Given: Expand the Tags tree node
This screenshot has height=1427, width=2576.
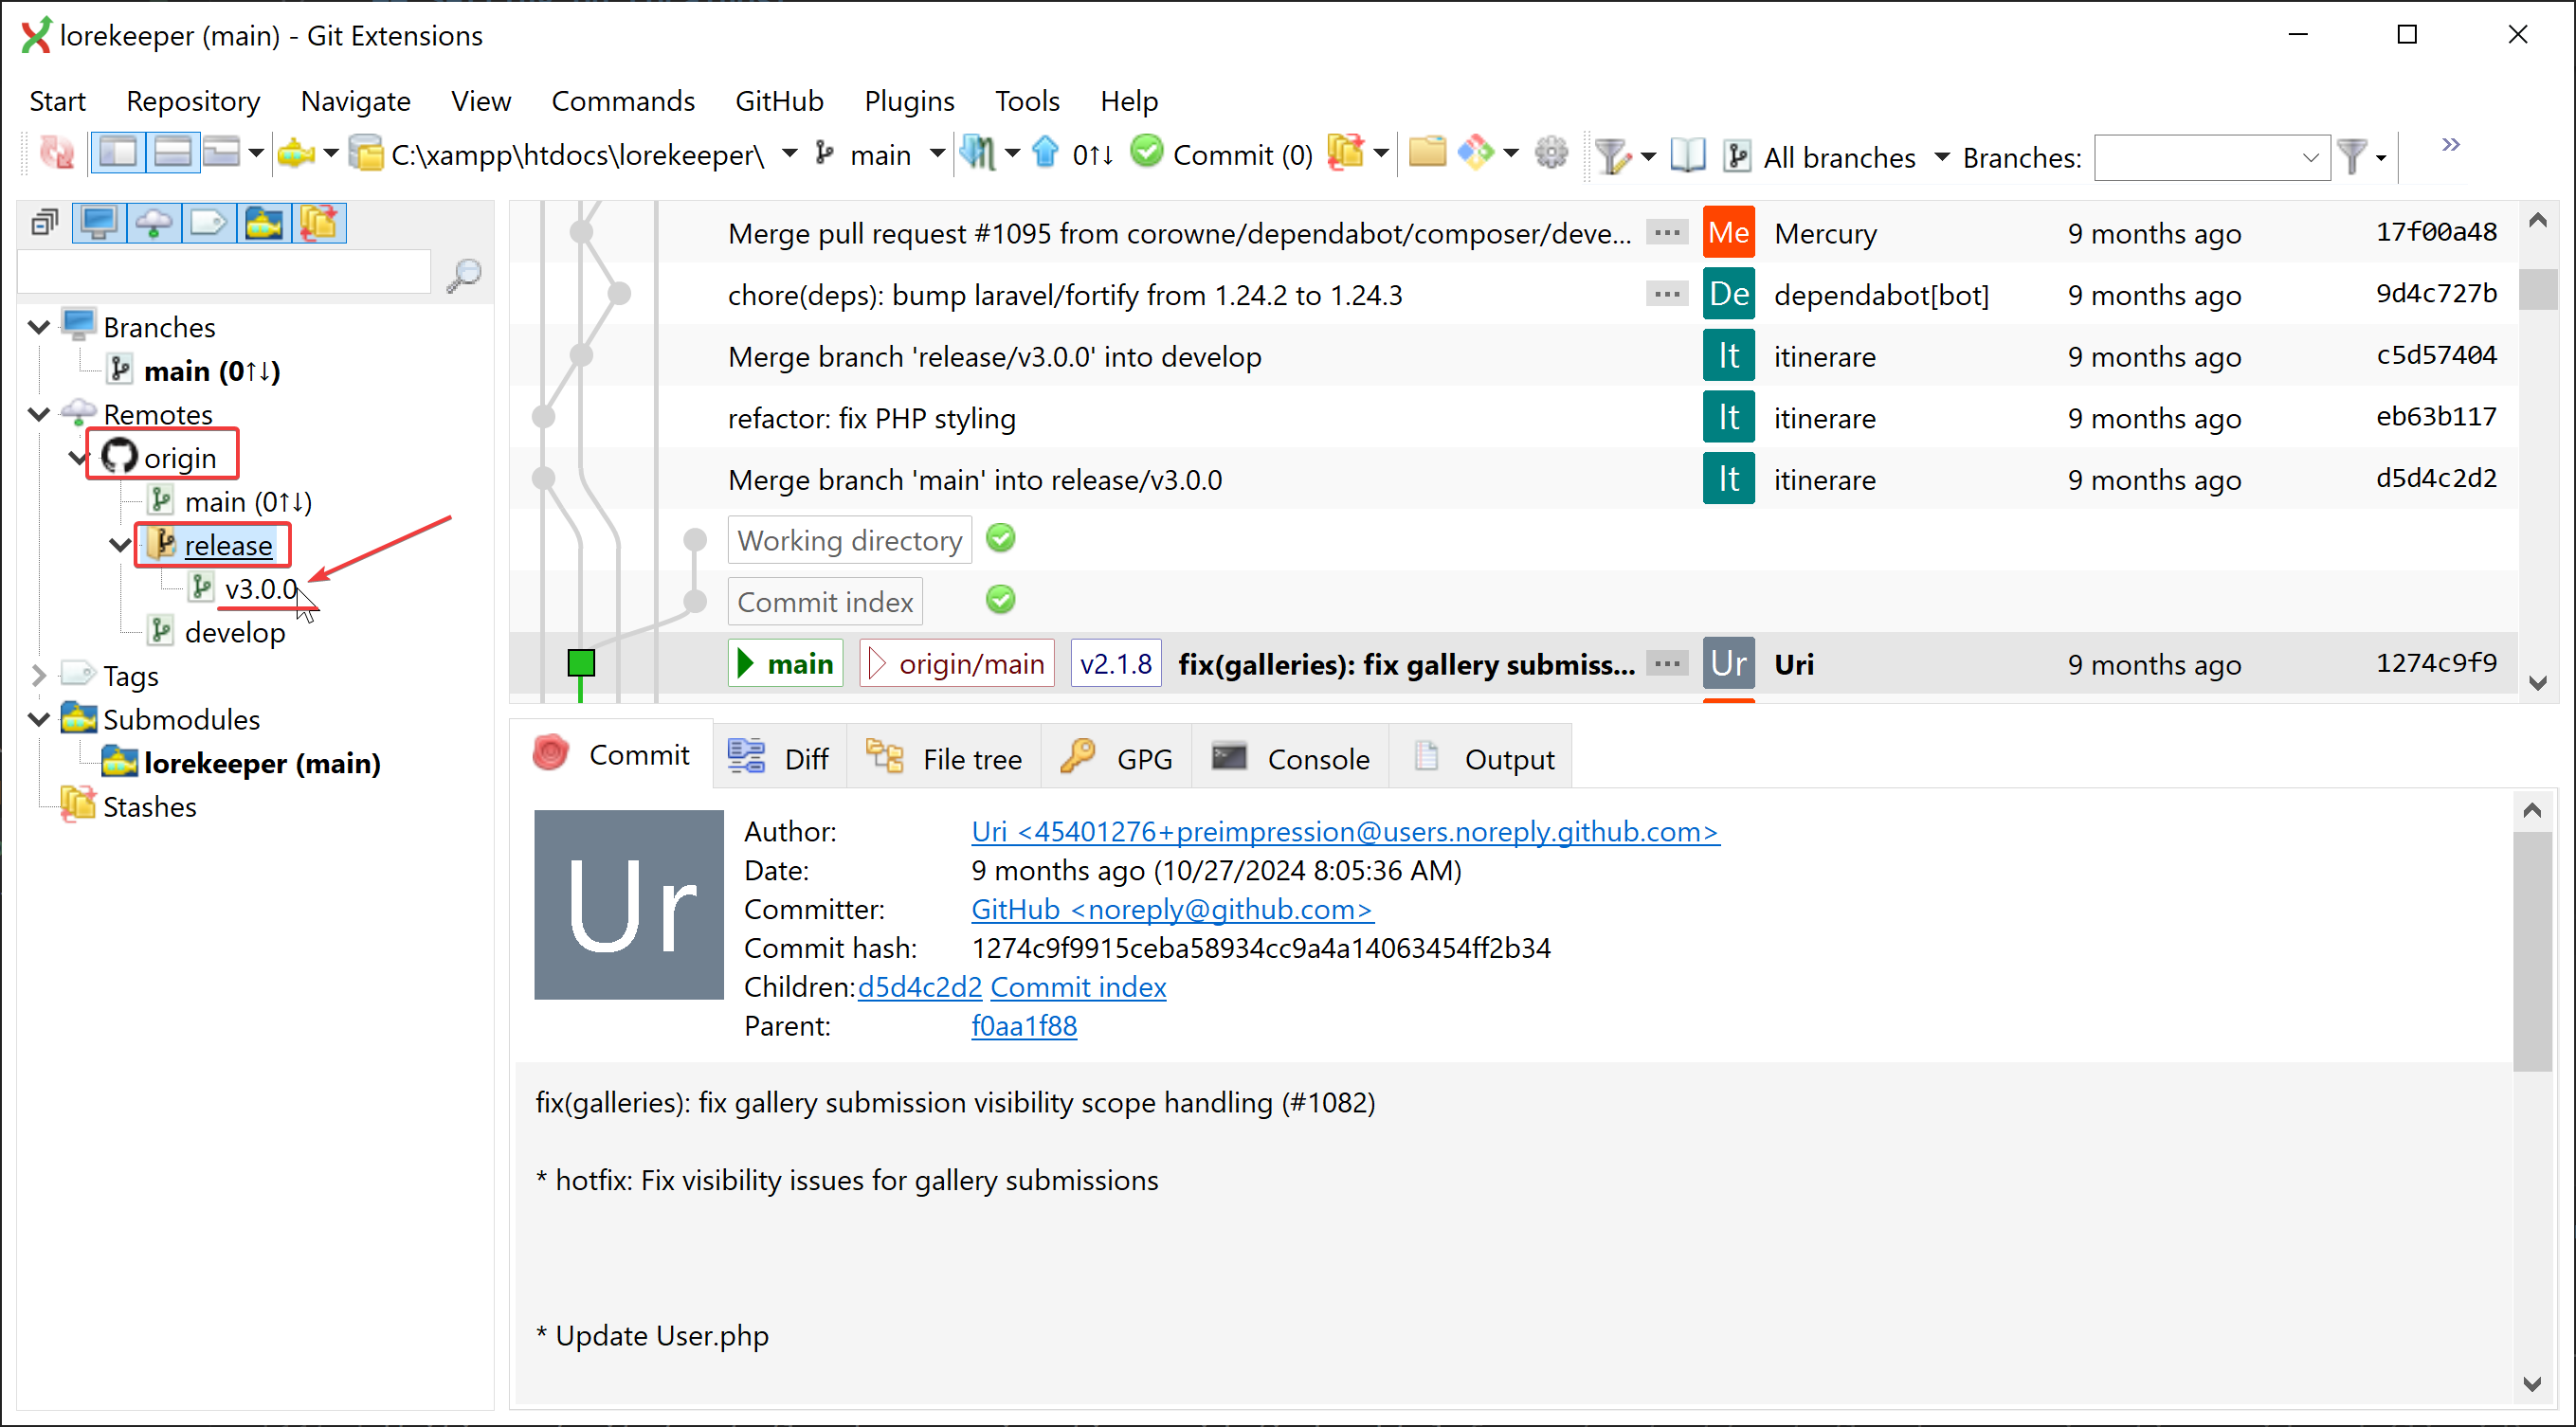Looking at the screenshot, I should coord(39,676).
